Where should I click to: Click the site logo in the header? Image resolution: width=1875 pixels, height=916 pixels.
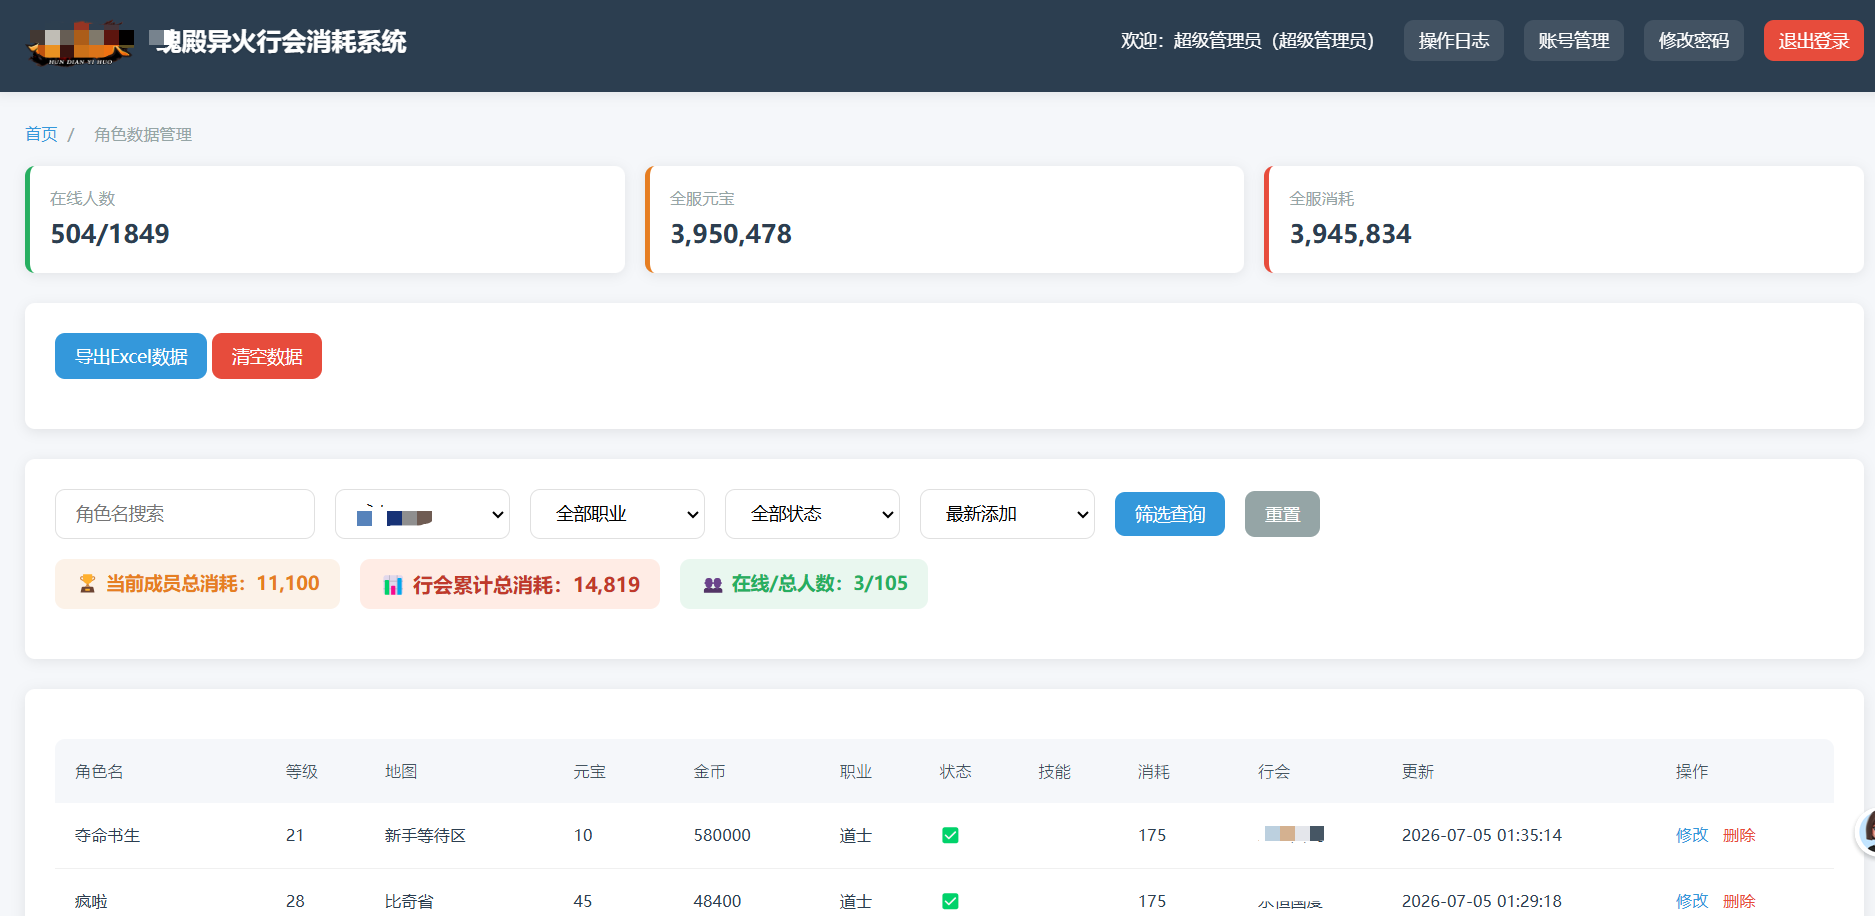coord(80,42)
